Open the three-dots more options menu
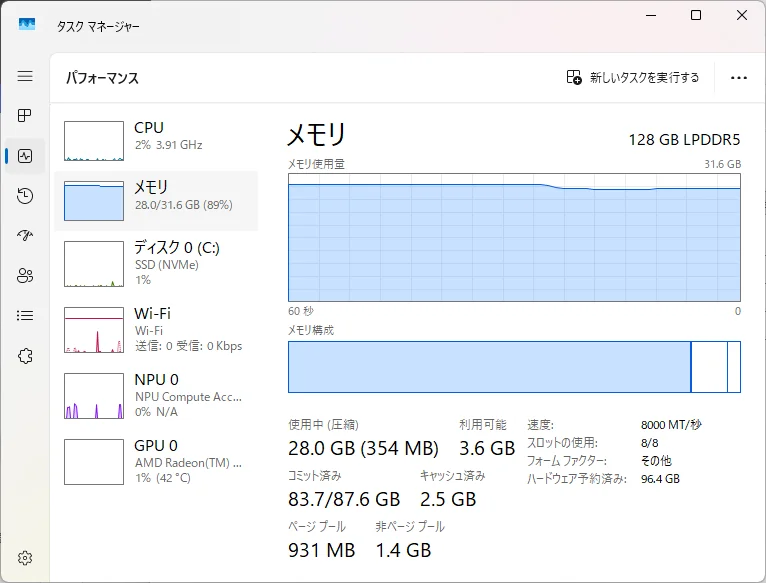 click(739, 78)
